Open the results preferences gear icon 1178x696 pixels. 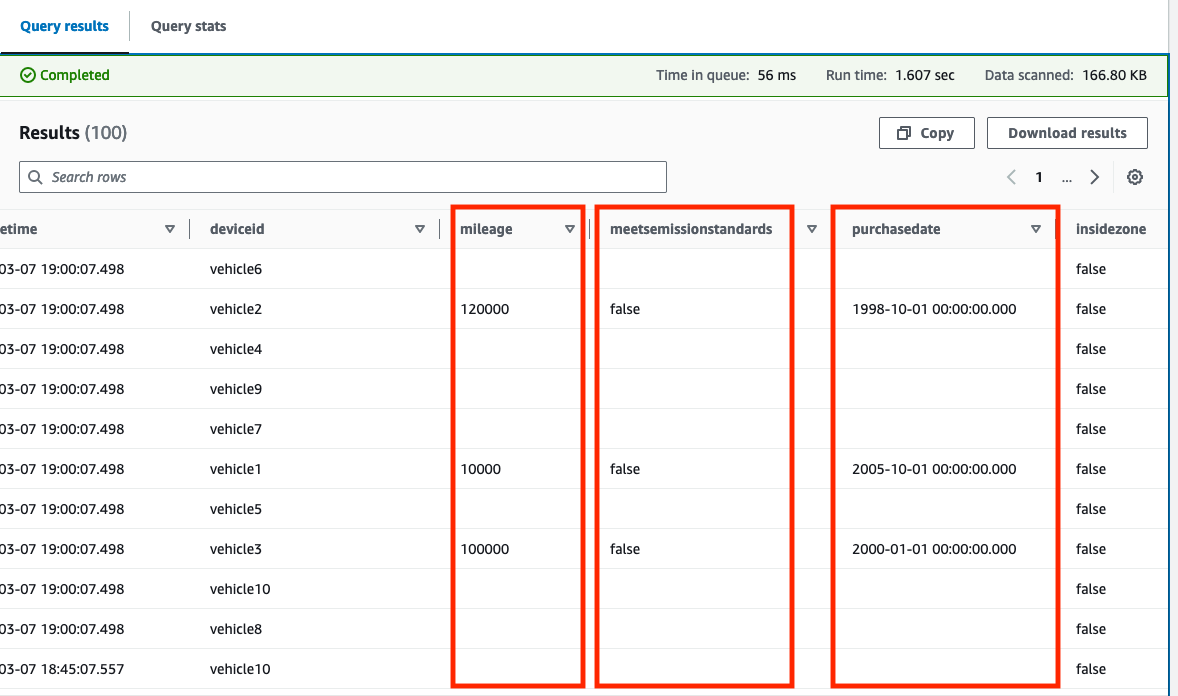click(1135, 176)
